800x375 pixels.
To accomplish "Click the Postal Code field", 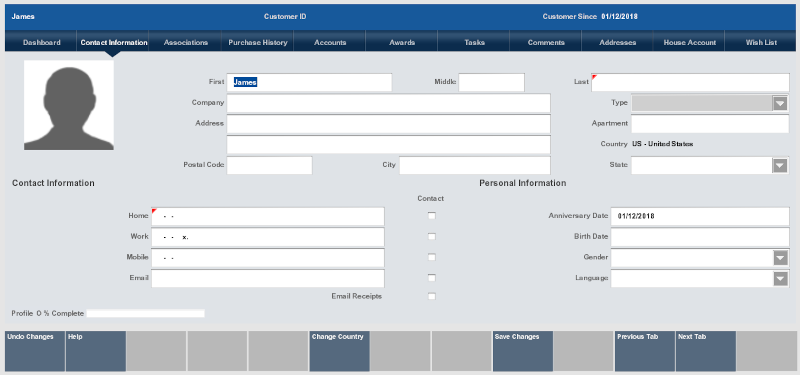I will 269,165.
